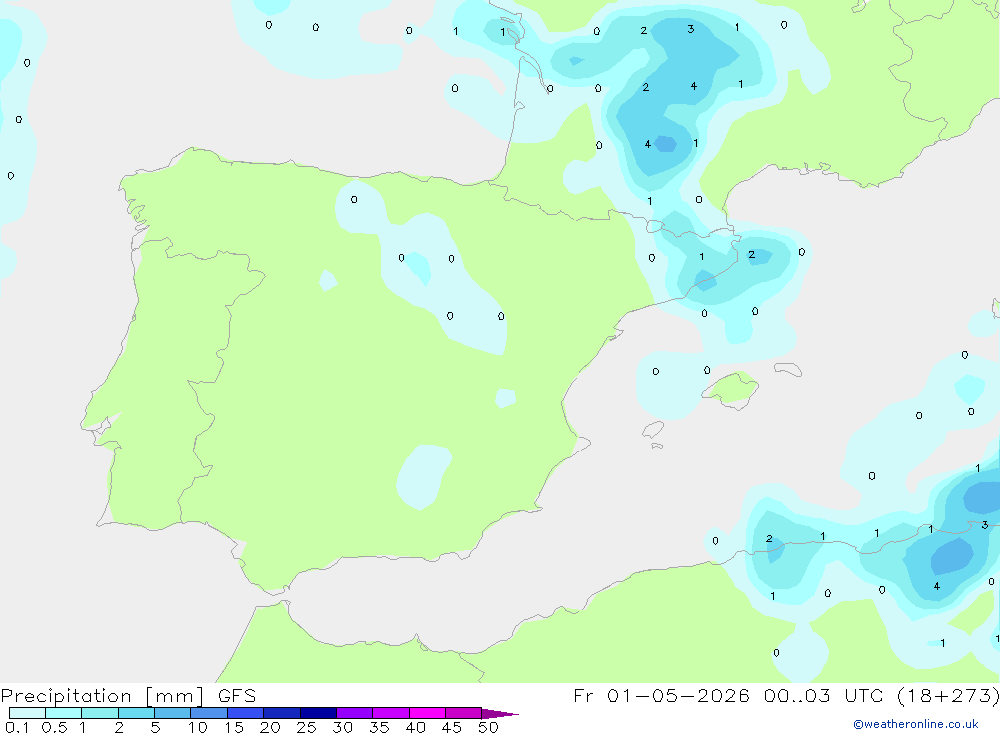
Task: Click the 20–25 mm legend color swatch
Action: coord(282,713)
